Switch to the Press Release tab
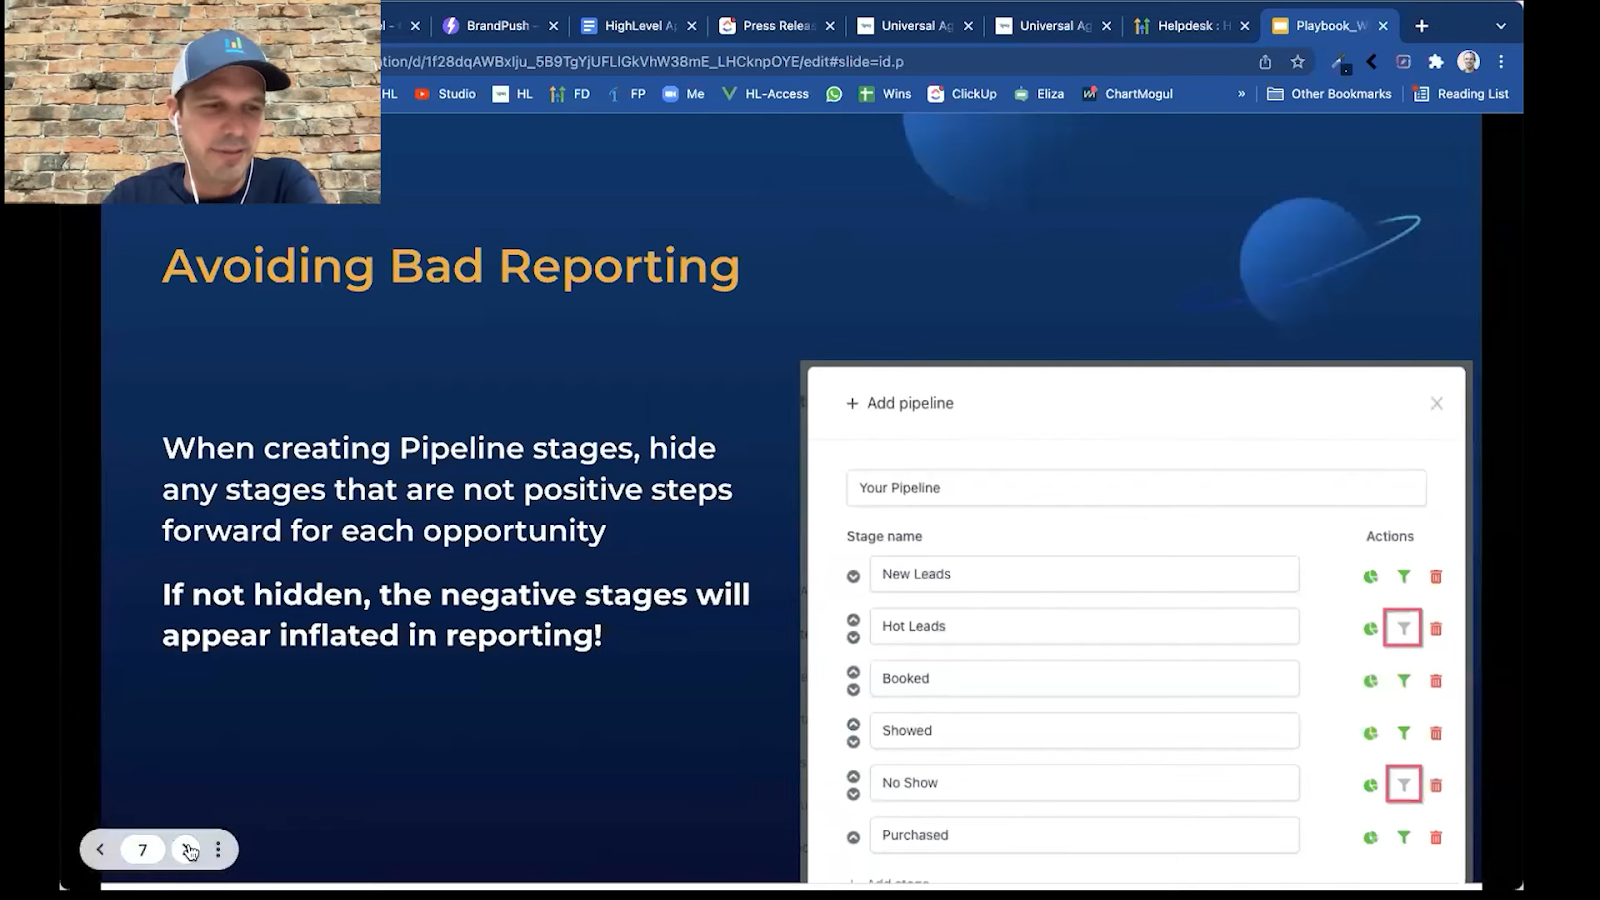 (x=777, y=26)
